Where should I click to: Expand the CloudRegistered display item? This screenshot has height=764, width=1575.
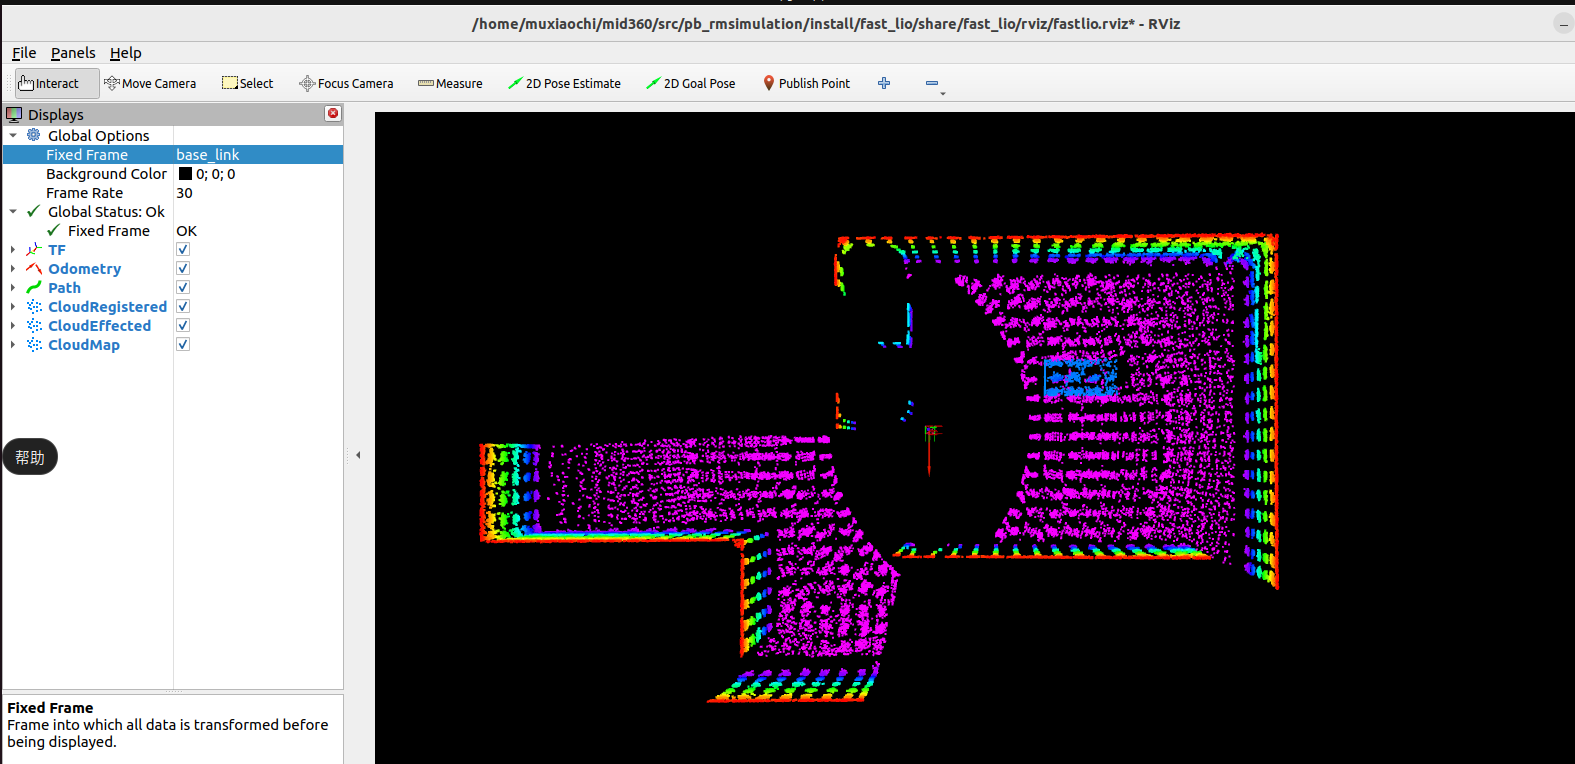click(x=13, y=307)
